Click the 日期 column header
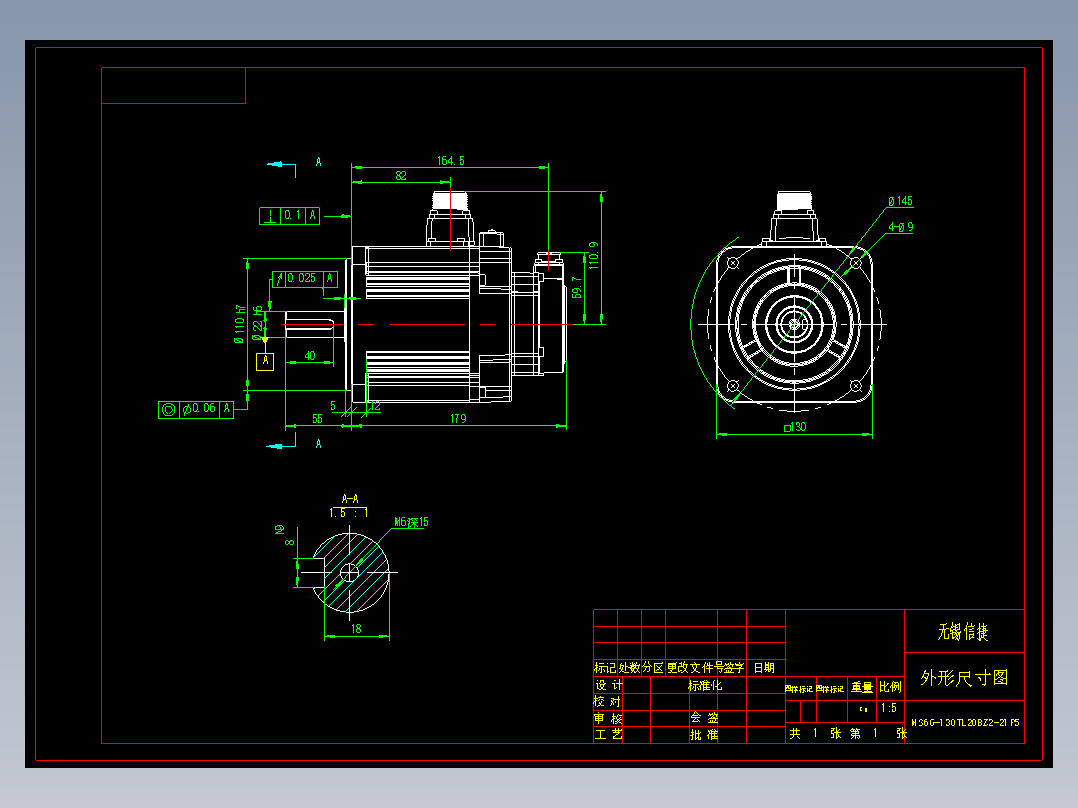1078x808 pixels. pos(764,668)
